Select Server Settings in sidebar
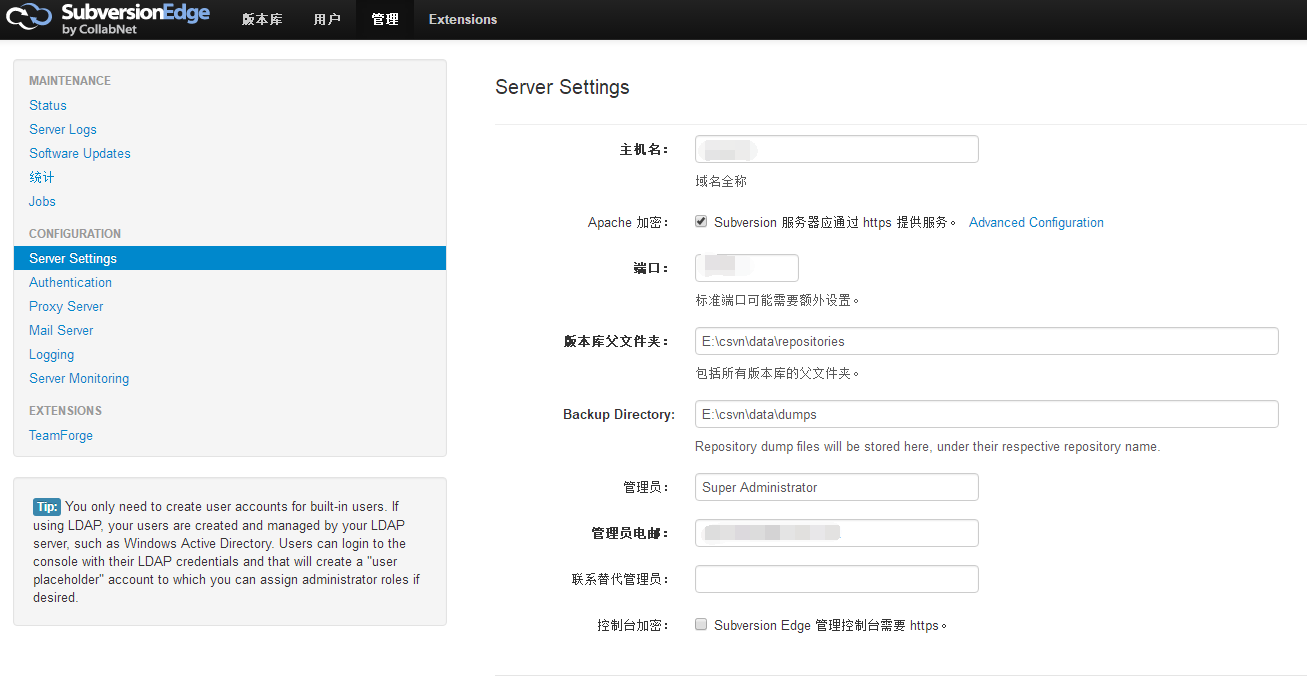1307x676 pixels. [x=230, y=258]
